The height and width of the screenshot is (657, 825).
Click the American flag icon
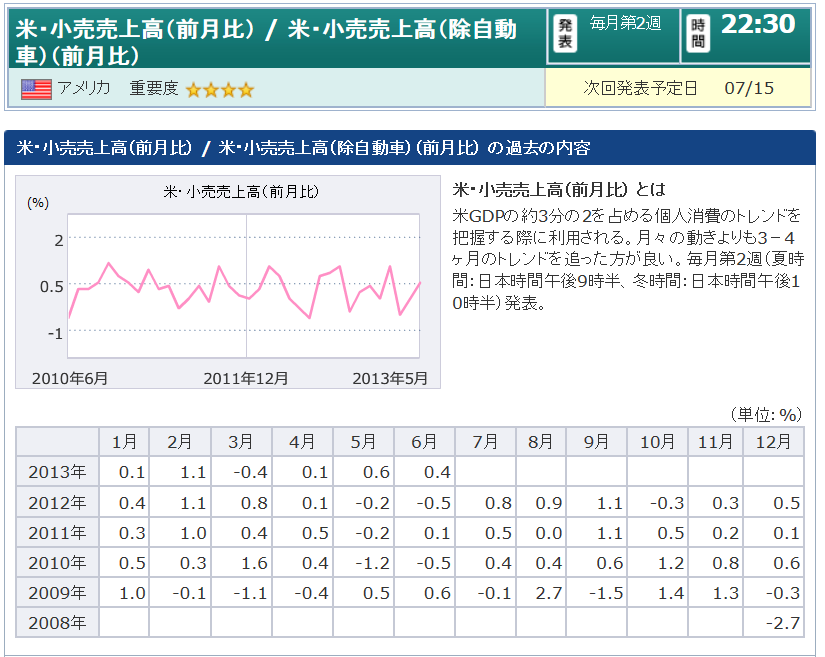pyautogui.click(x=36, y=89)
